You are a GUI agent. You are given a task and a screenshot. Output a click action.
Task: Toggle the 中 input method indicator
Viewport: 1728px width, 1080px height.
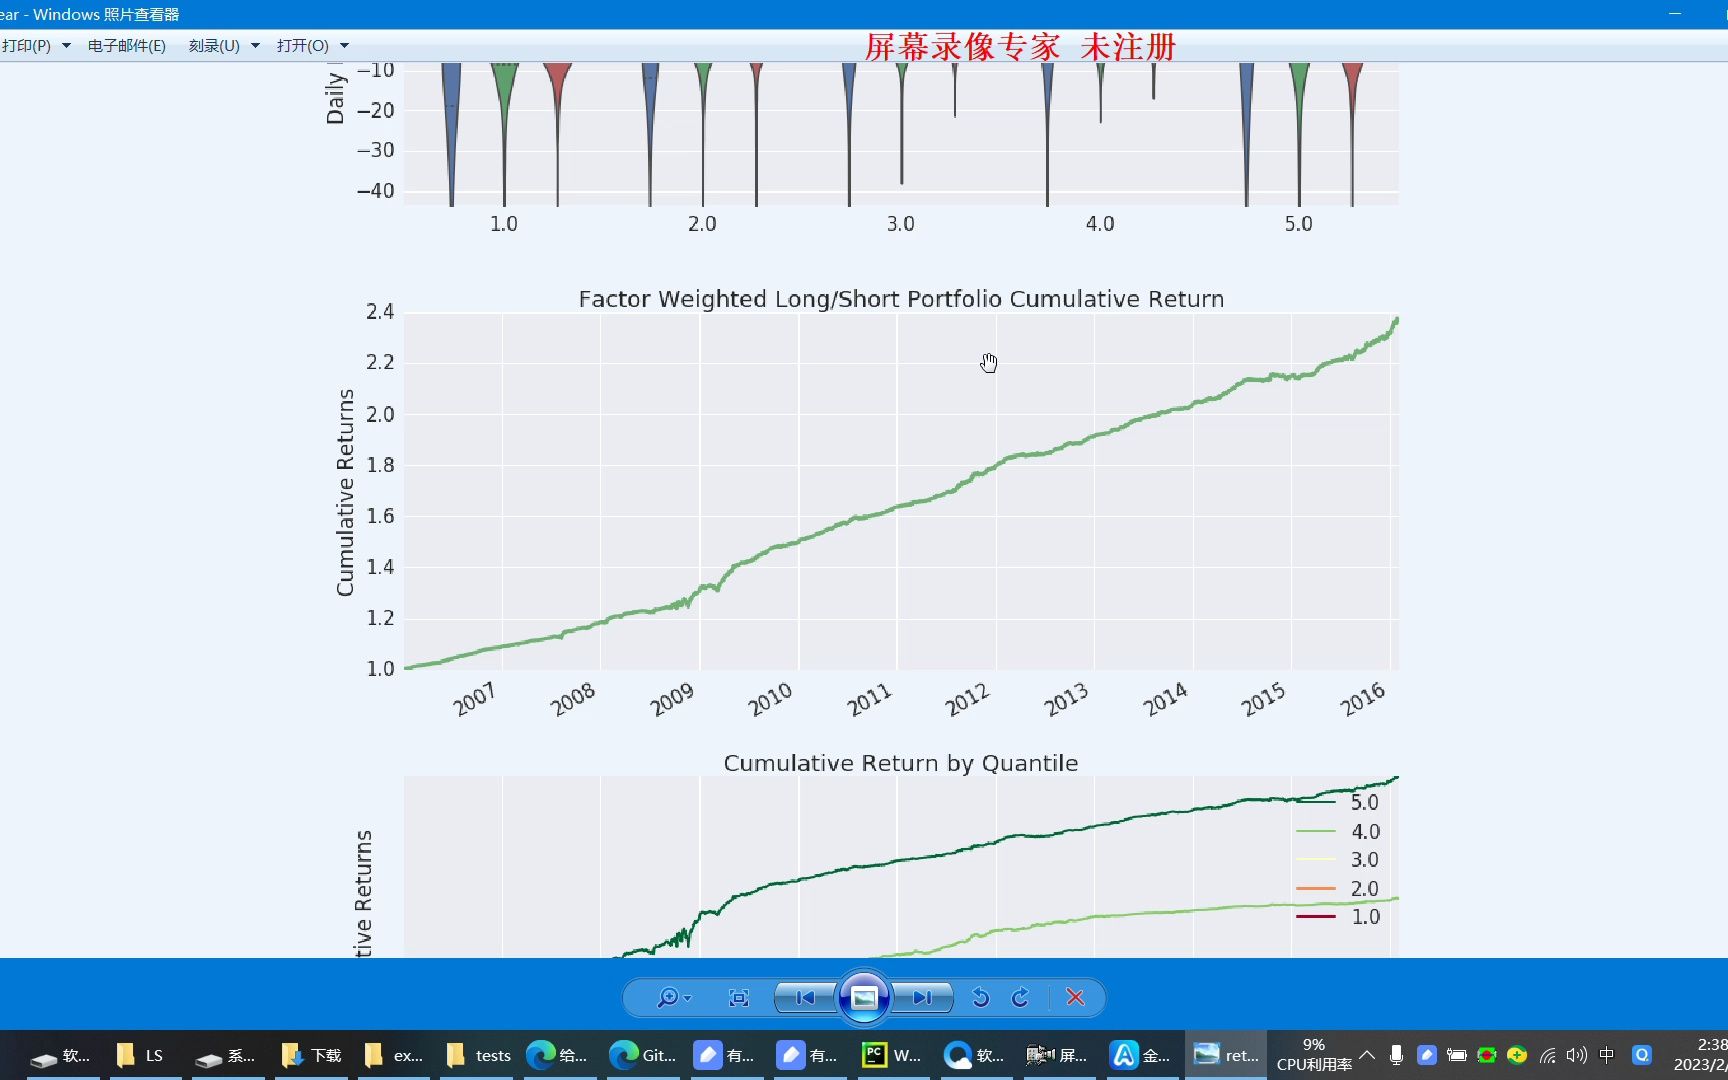pyautogui.click(x=1607, y=1055)
